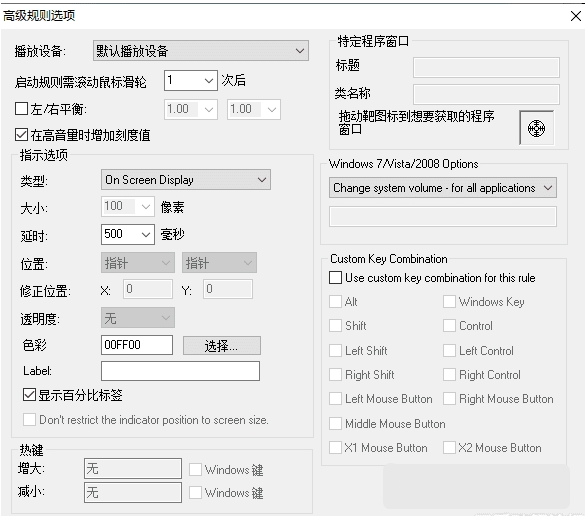The width and height of the screenshot is (585, 516).
Task: Click the 标题 text field
Action: tap(486, 67)
